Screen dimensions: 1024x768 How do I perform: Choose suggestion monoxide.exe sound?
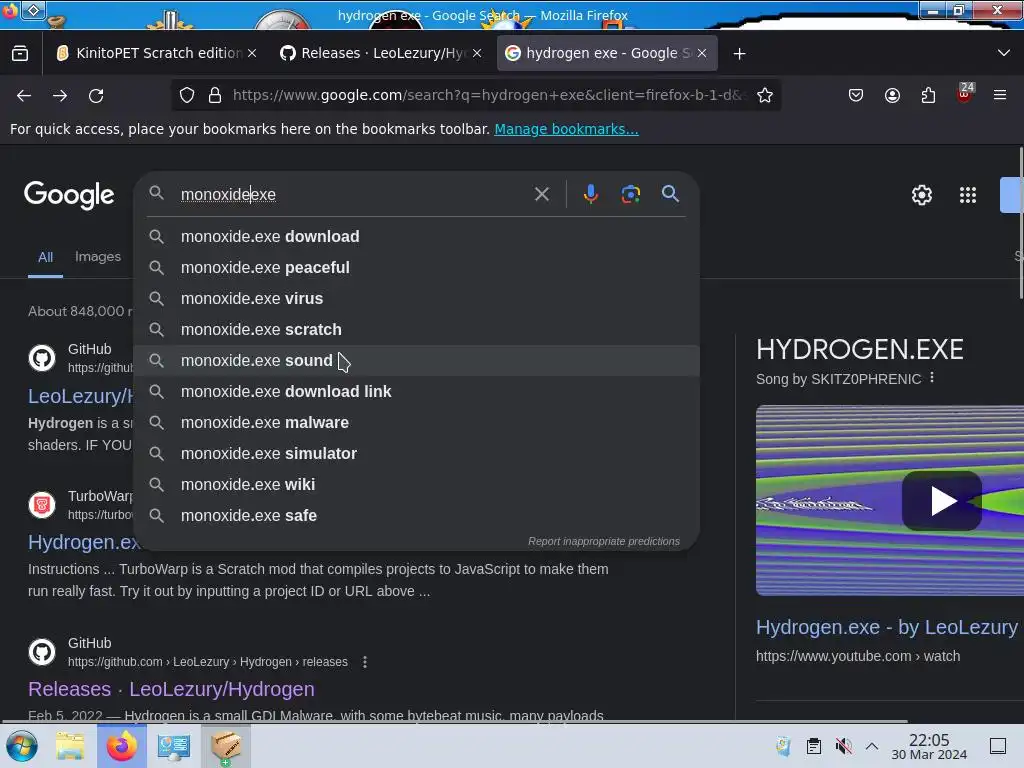pos(417,360)
